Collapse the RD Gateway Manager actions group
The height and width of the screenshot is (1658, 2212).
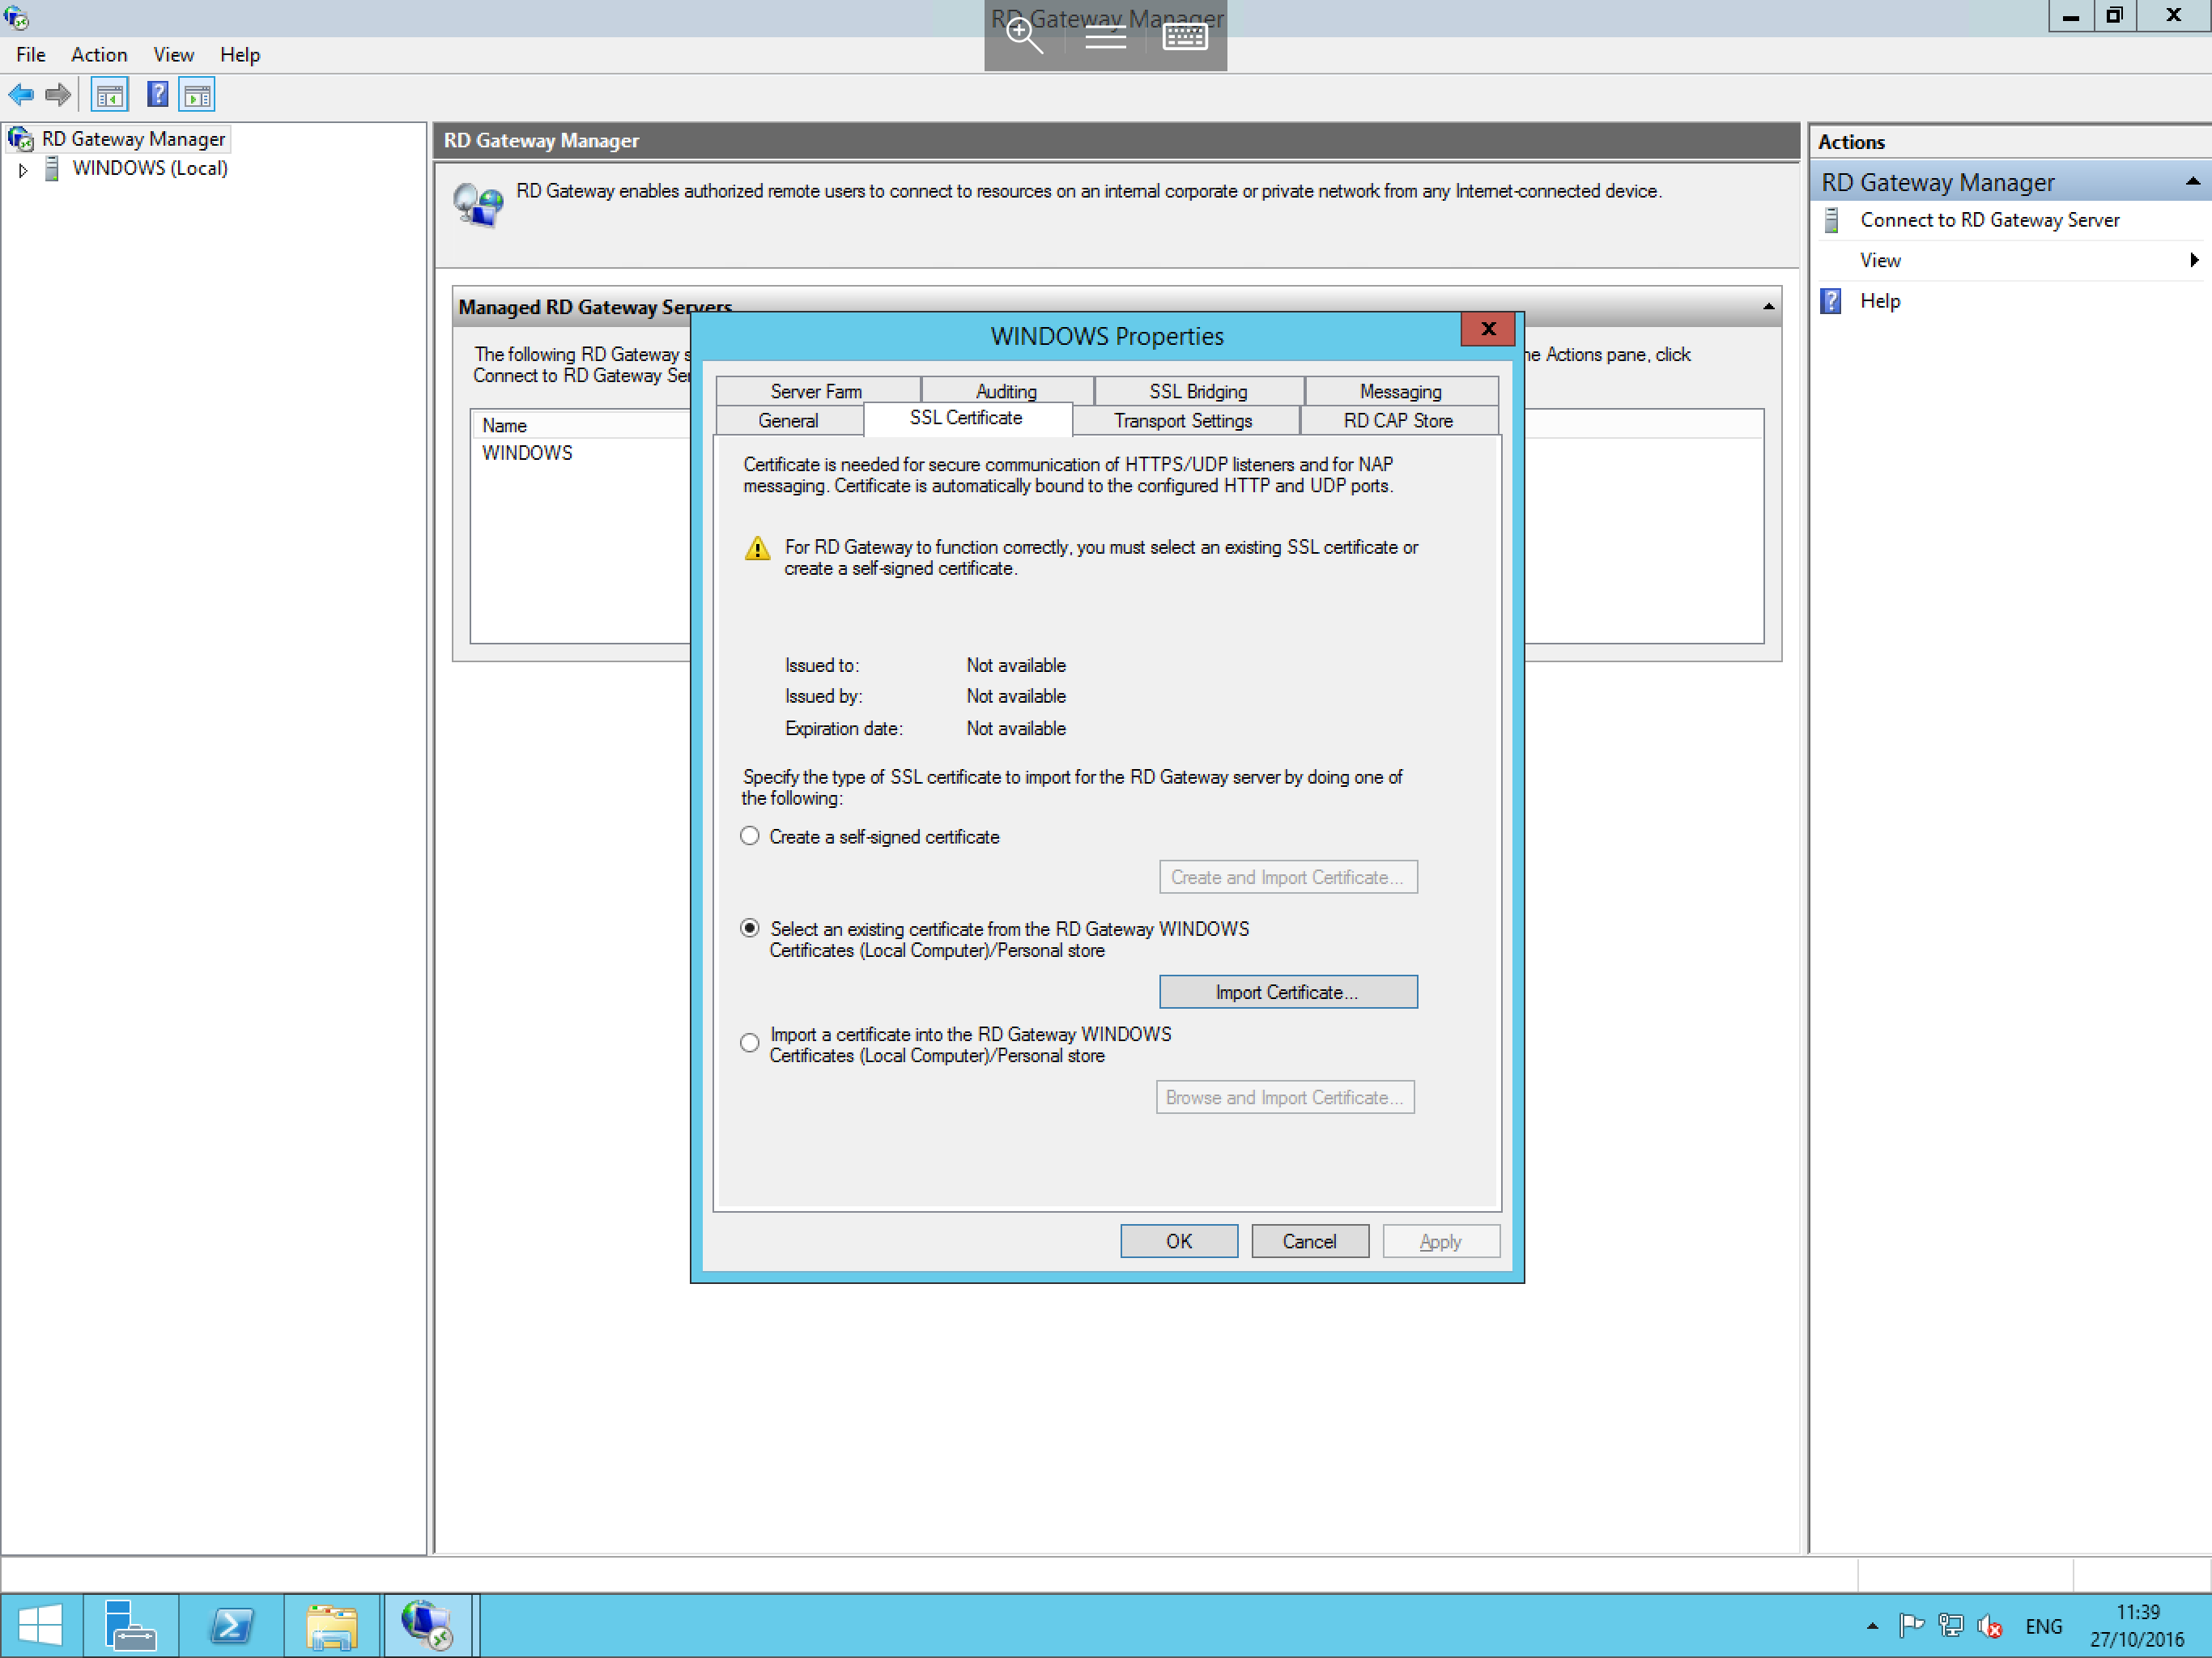pos(2192,182)
